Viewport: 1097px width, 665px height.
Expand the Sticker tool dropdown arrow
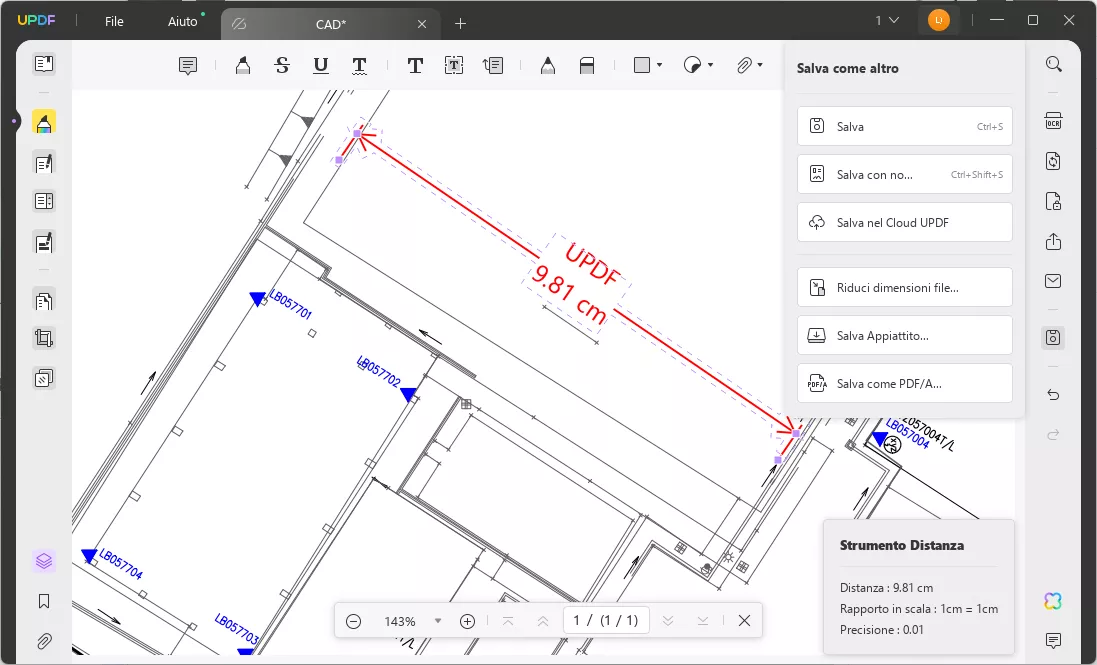coord(711,66)
